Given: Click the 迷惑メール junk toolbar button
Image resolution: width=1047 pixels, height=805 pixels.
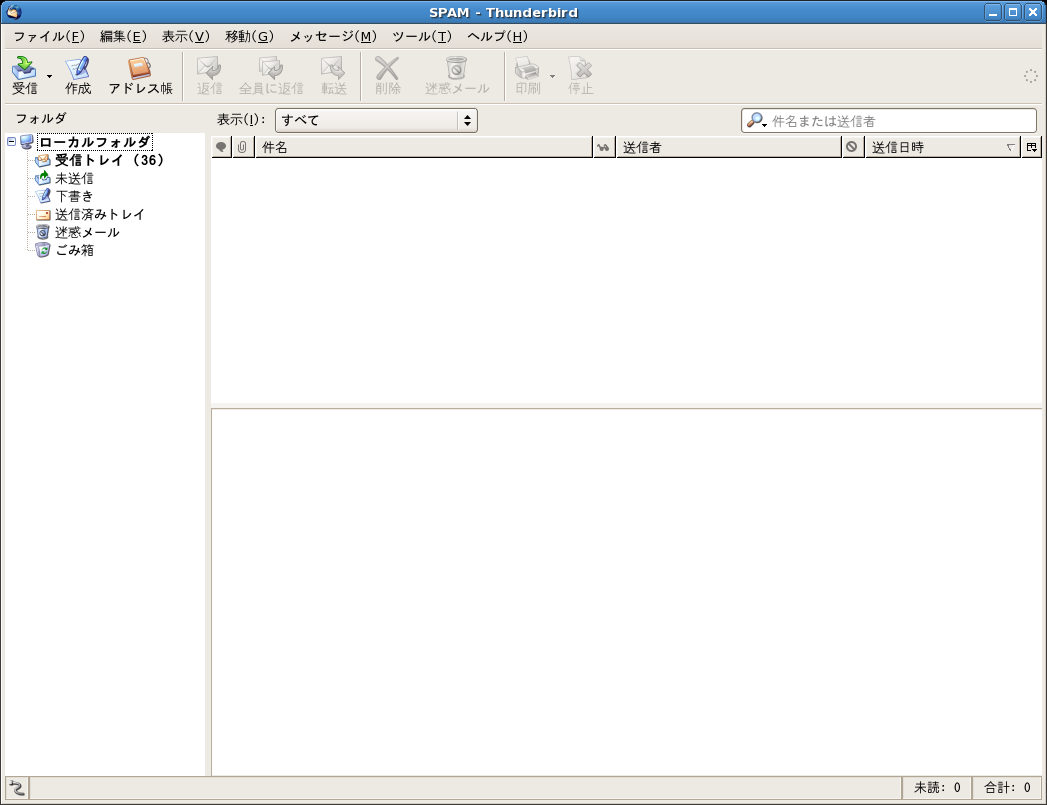Looking at the screenshot, I should coord(457,75).
